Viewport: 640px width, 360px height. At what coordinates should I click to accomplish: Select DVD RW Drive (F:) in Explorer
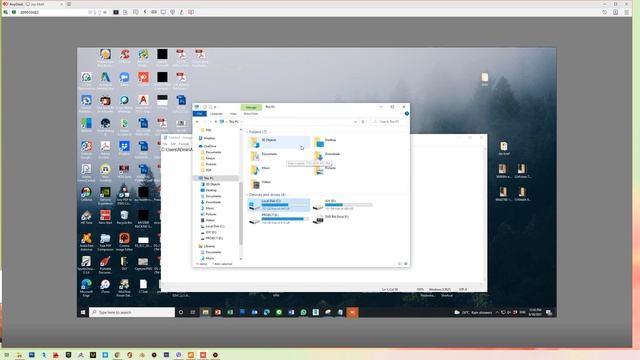pyautogui.click(x=331, y=219)
